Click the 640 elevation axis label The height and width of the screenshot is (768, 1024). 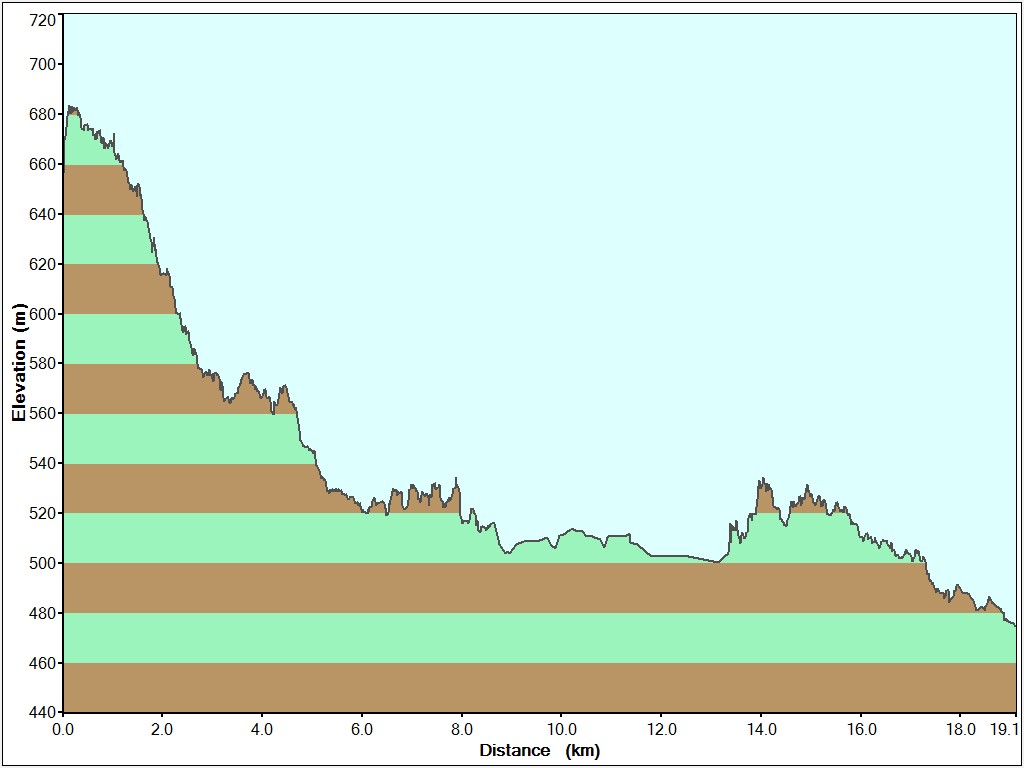(x=43, y=214)
